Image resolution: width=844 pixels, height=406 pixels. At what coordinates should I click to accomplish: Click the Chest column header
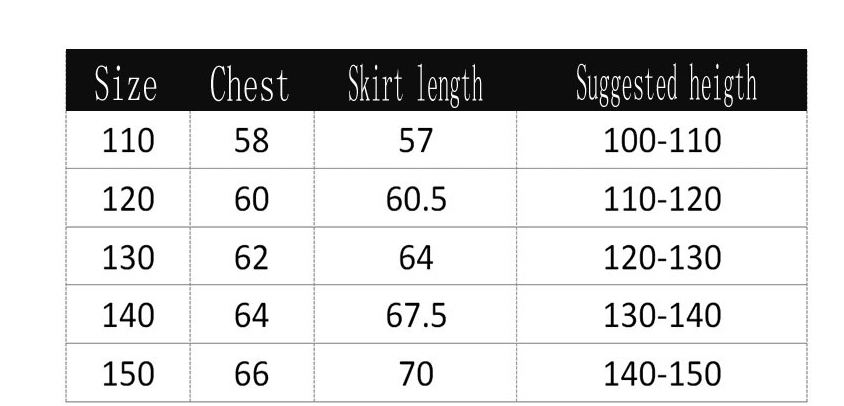249,84
